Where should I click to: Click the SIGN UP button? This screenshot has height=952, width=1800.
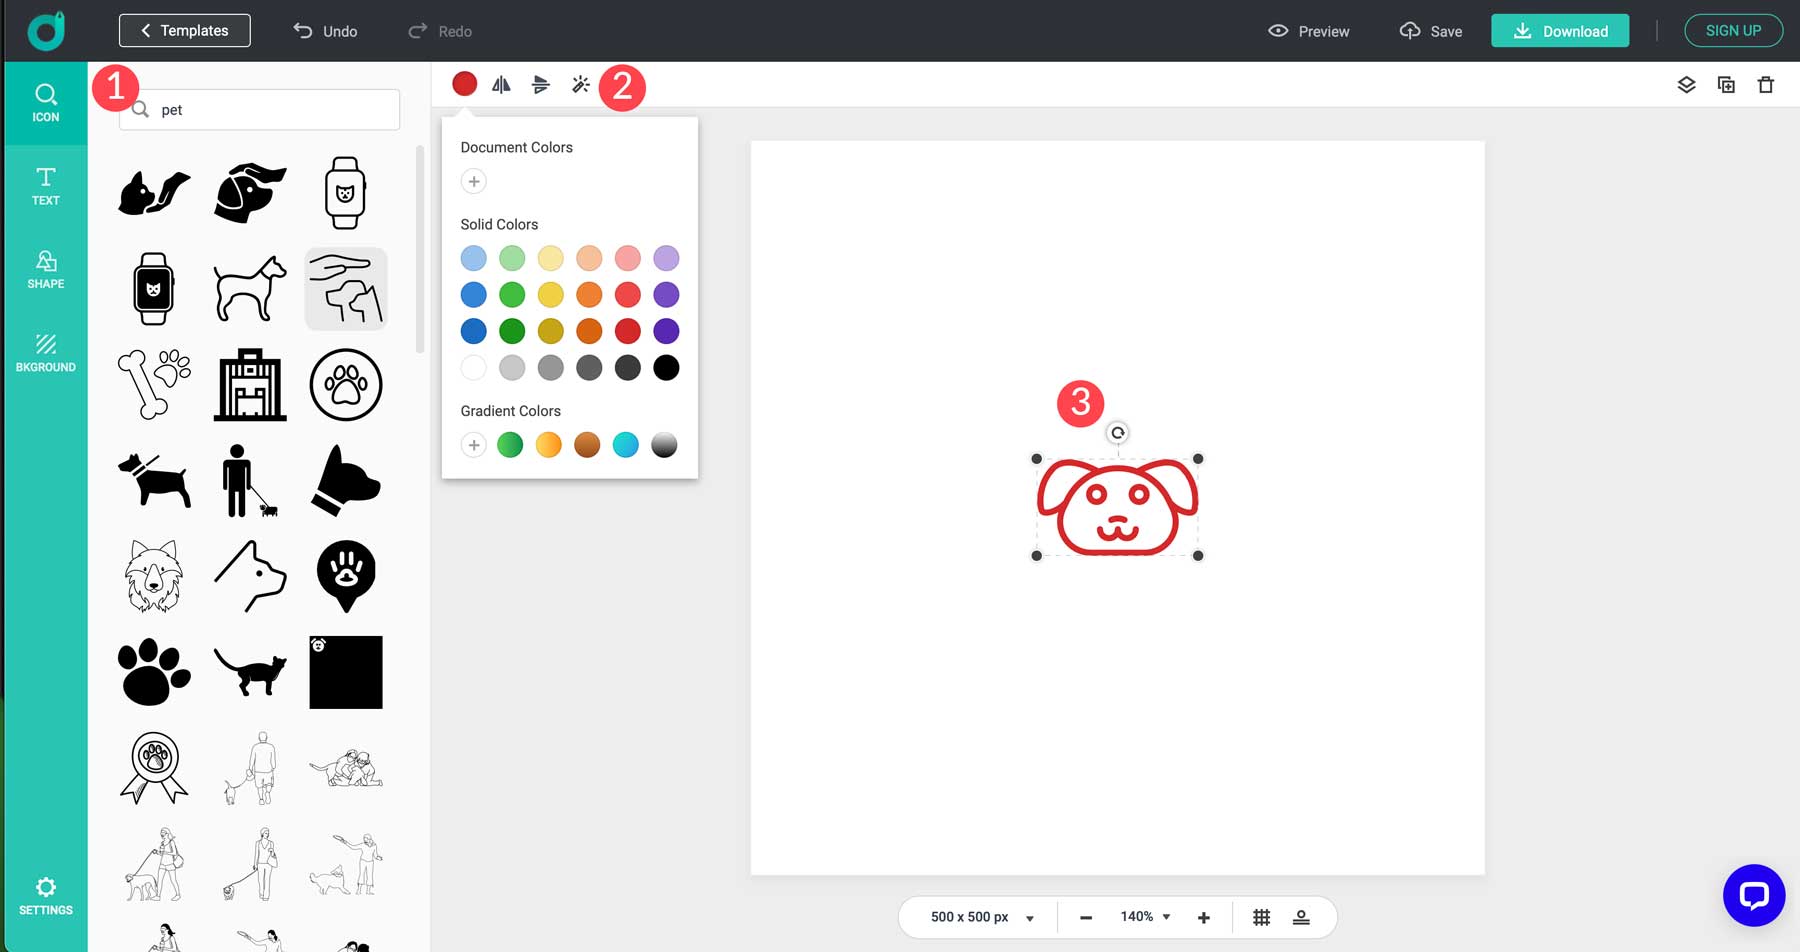(1733, 30)
